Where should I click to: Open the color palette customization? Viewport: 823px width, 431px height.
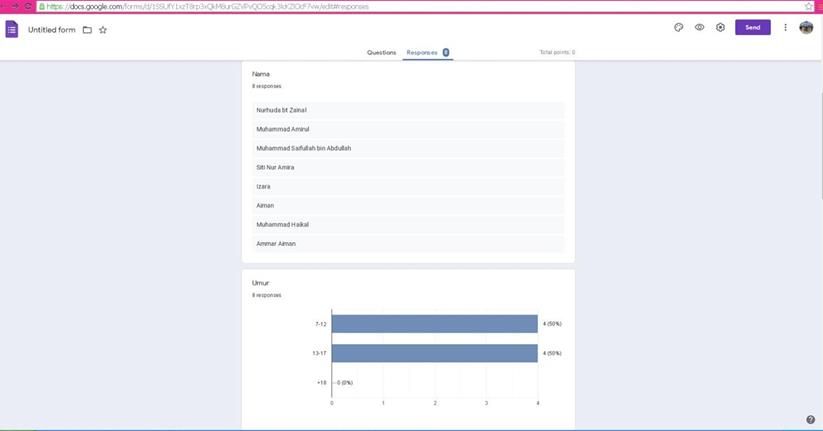coord(679,27)
